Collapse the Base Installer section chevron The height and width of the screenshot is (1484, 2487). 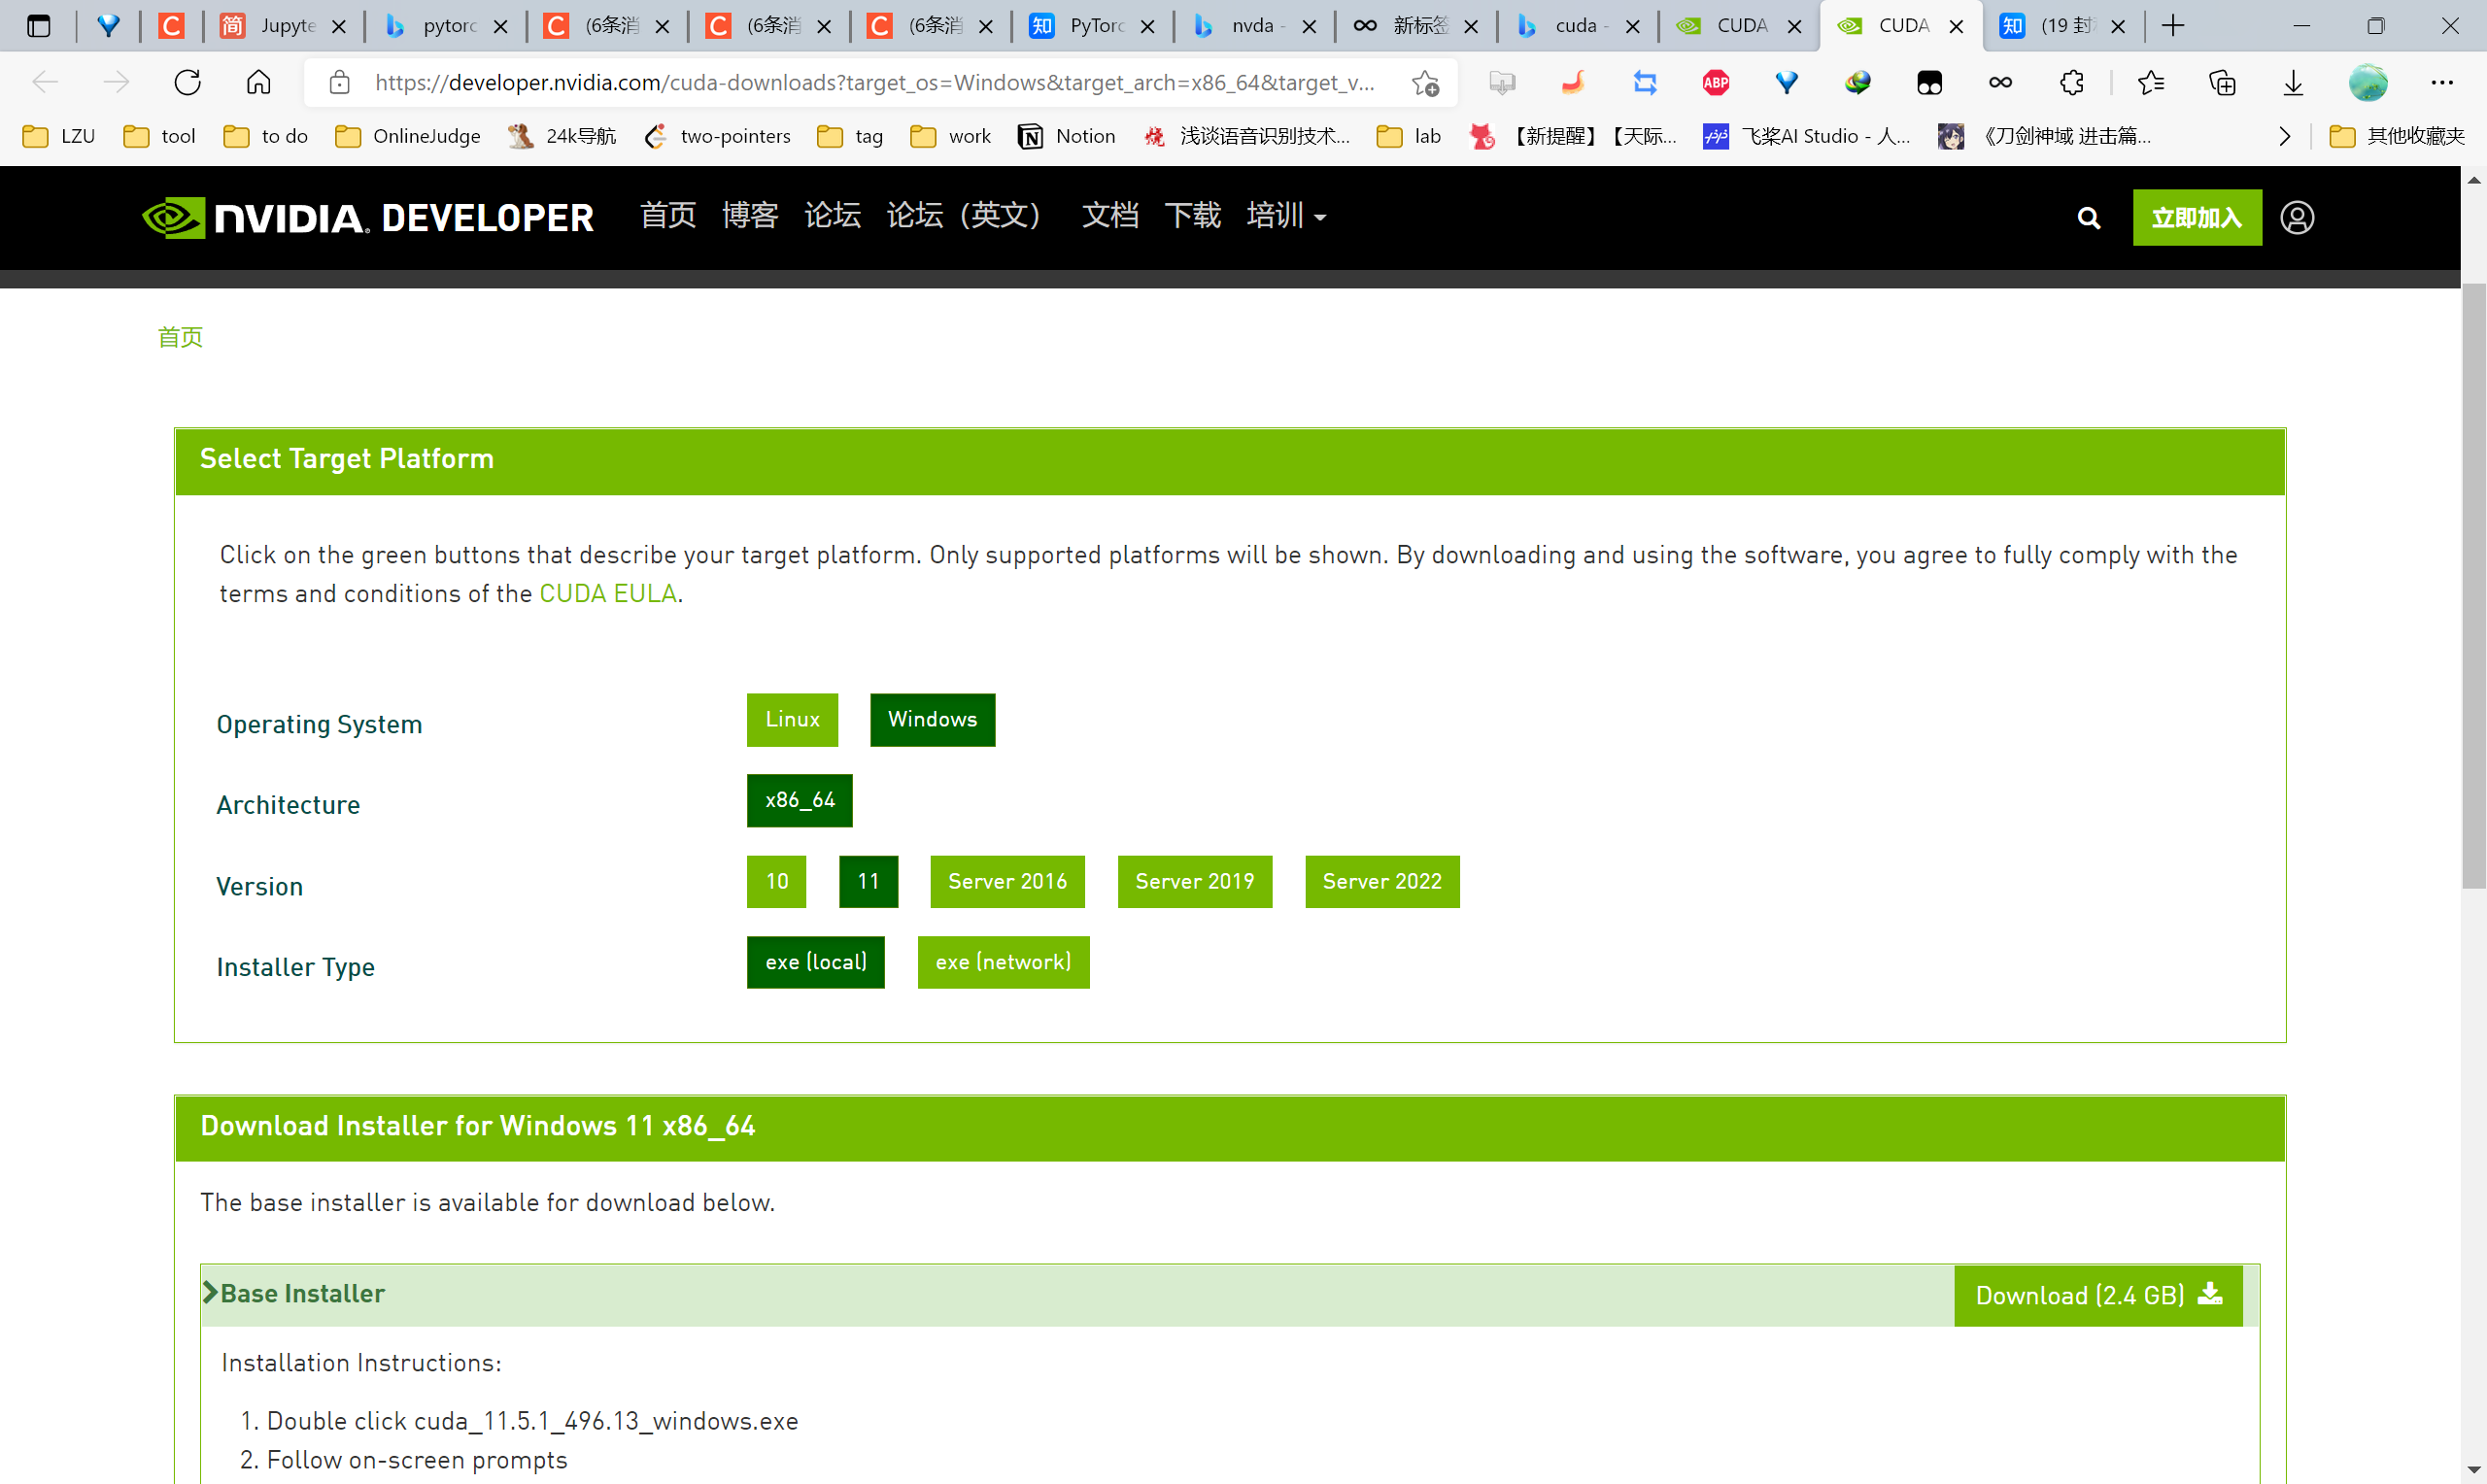click(210, 1293)
